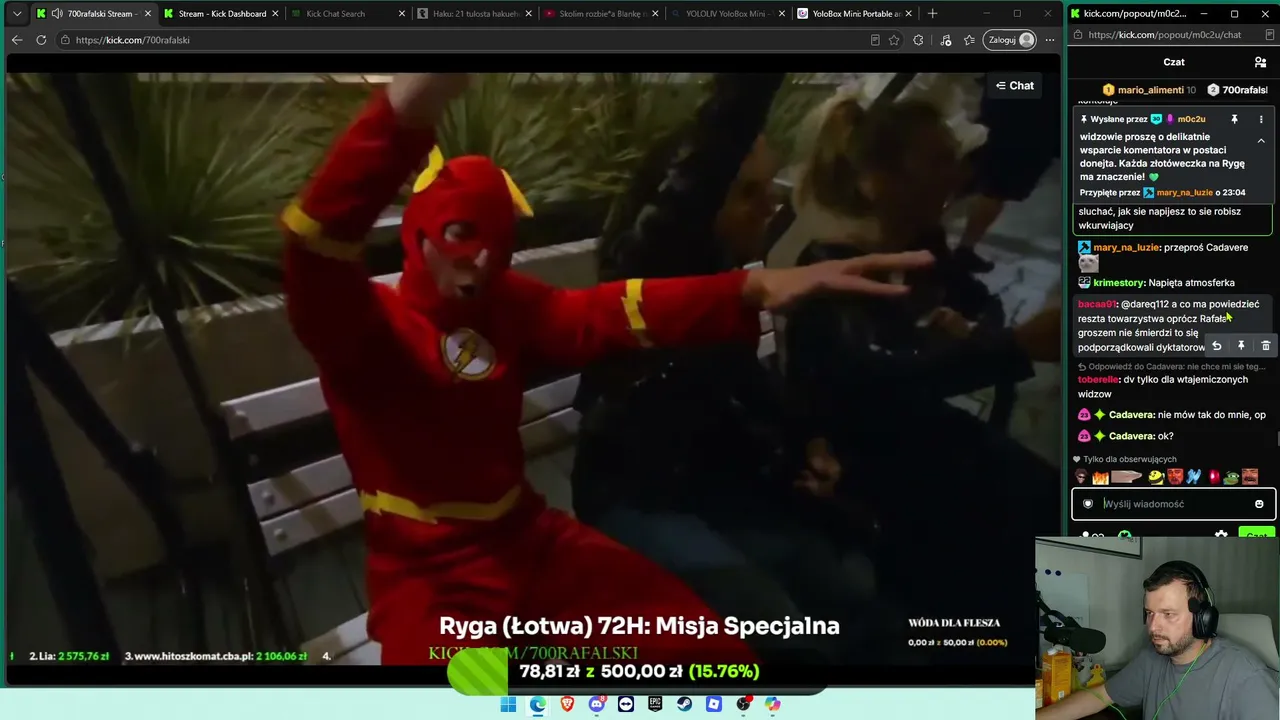Screen dimensions: 1280x720
Task: Reload the kick.com/700rafalski page
Action: point(41,40)
